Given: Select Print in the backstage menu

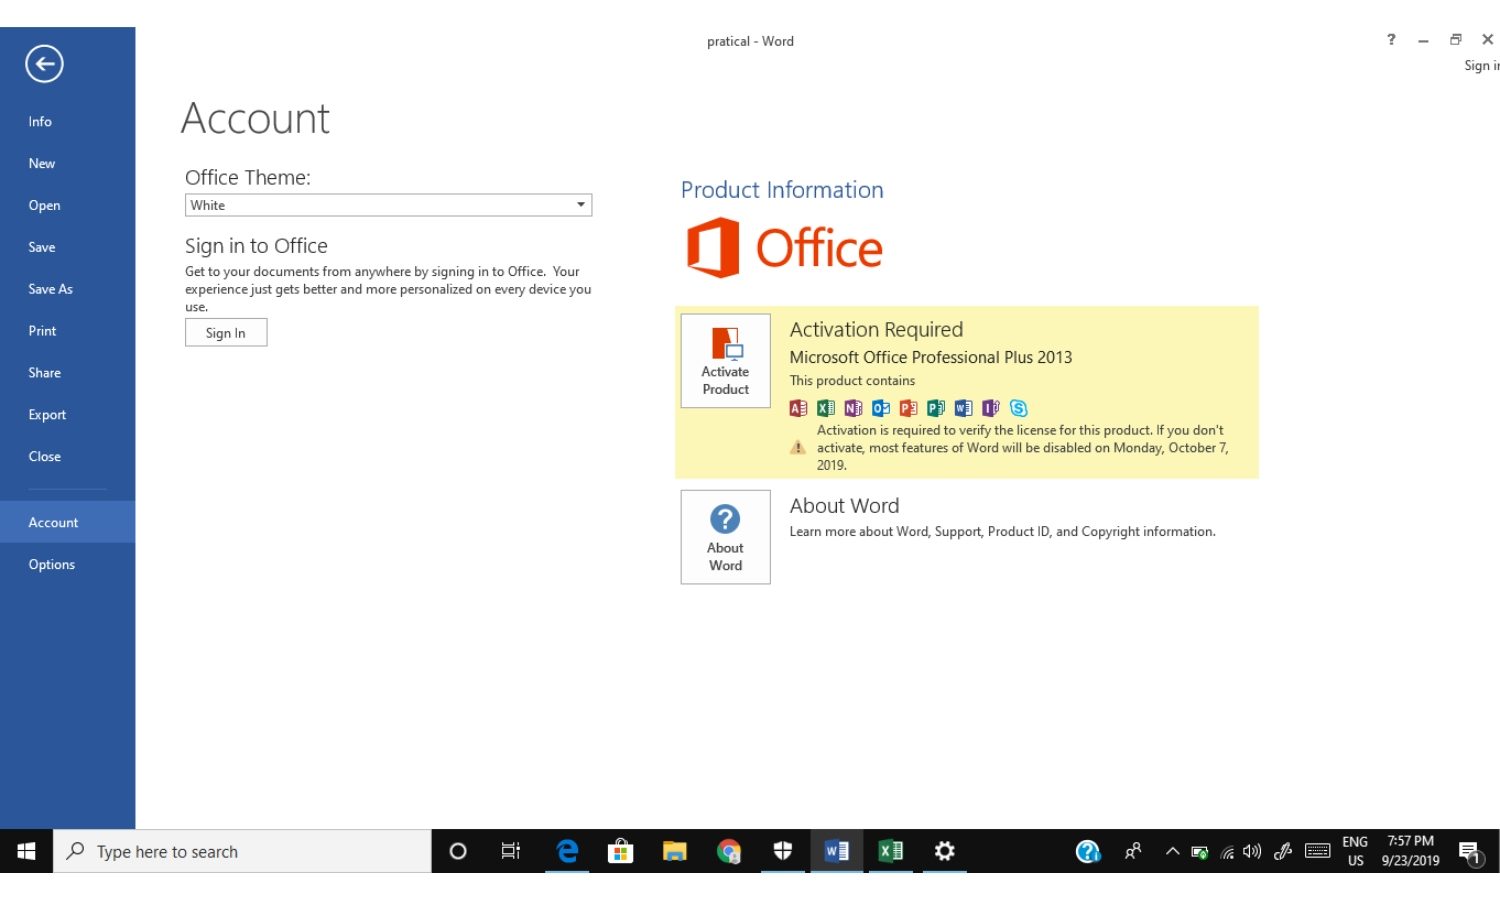Looking at the screenshot, I should 42,331.
